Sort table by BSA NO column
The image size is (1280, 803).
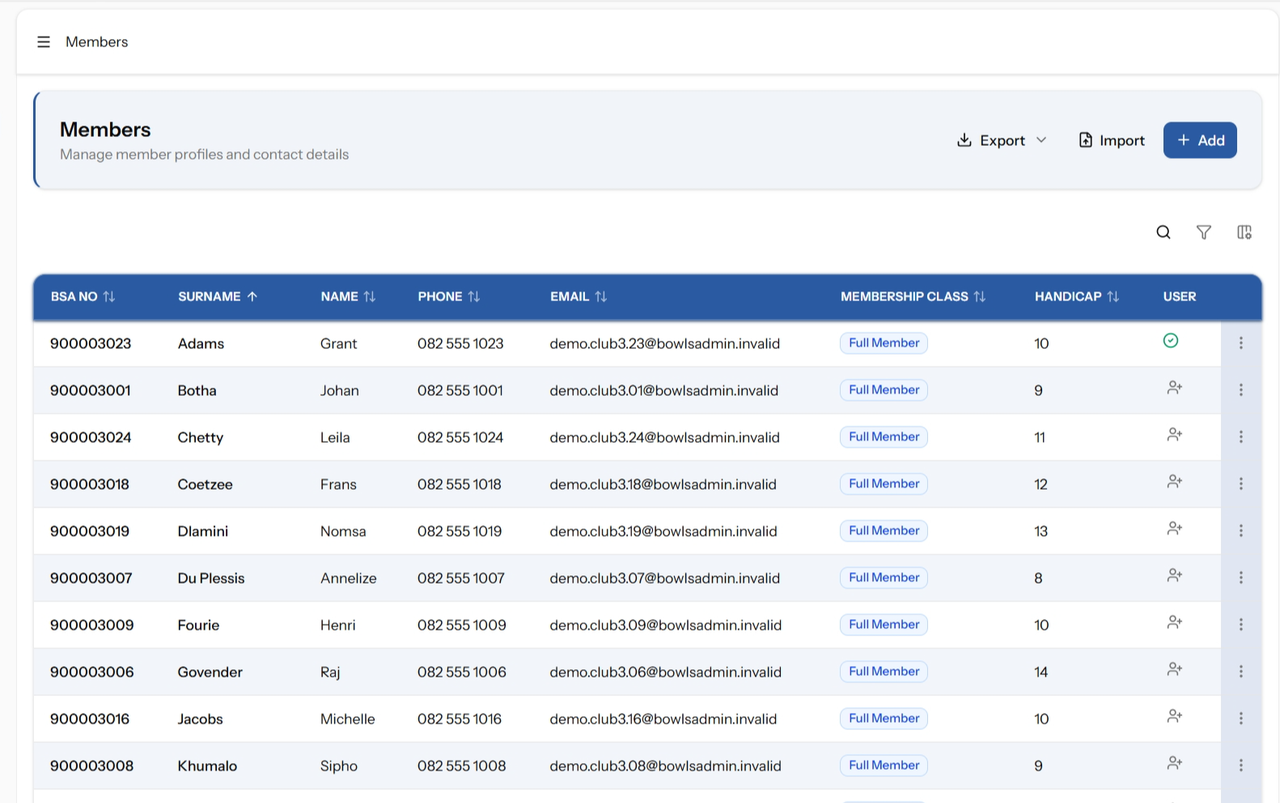point(83,297)
